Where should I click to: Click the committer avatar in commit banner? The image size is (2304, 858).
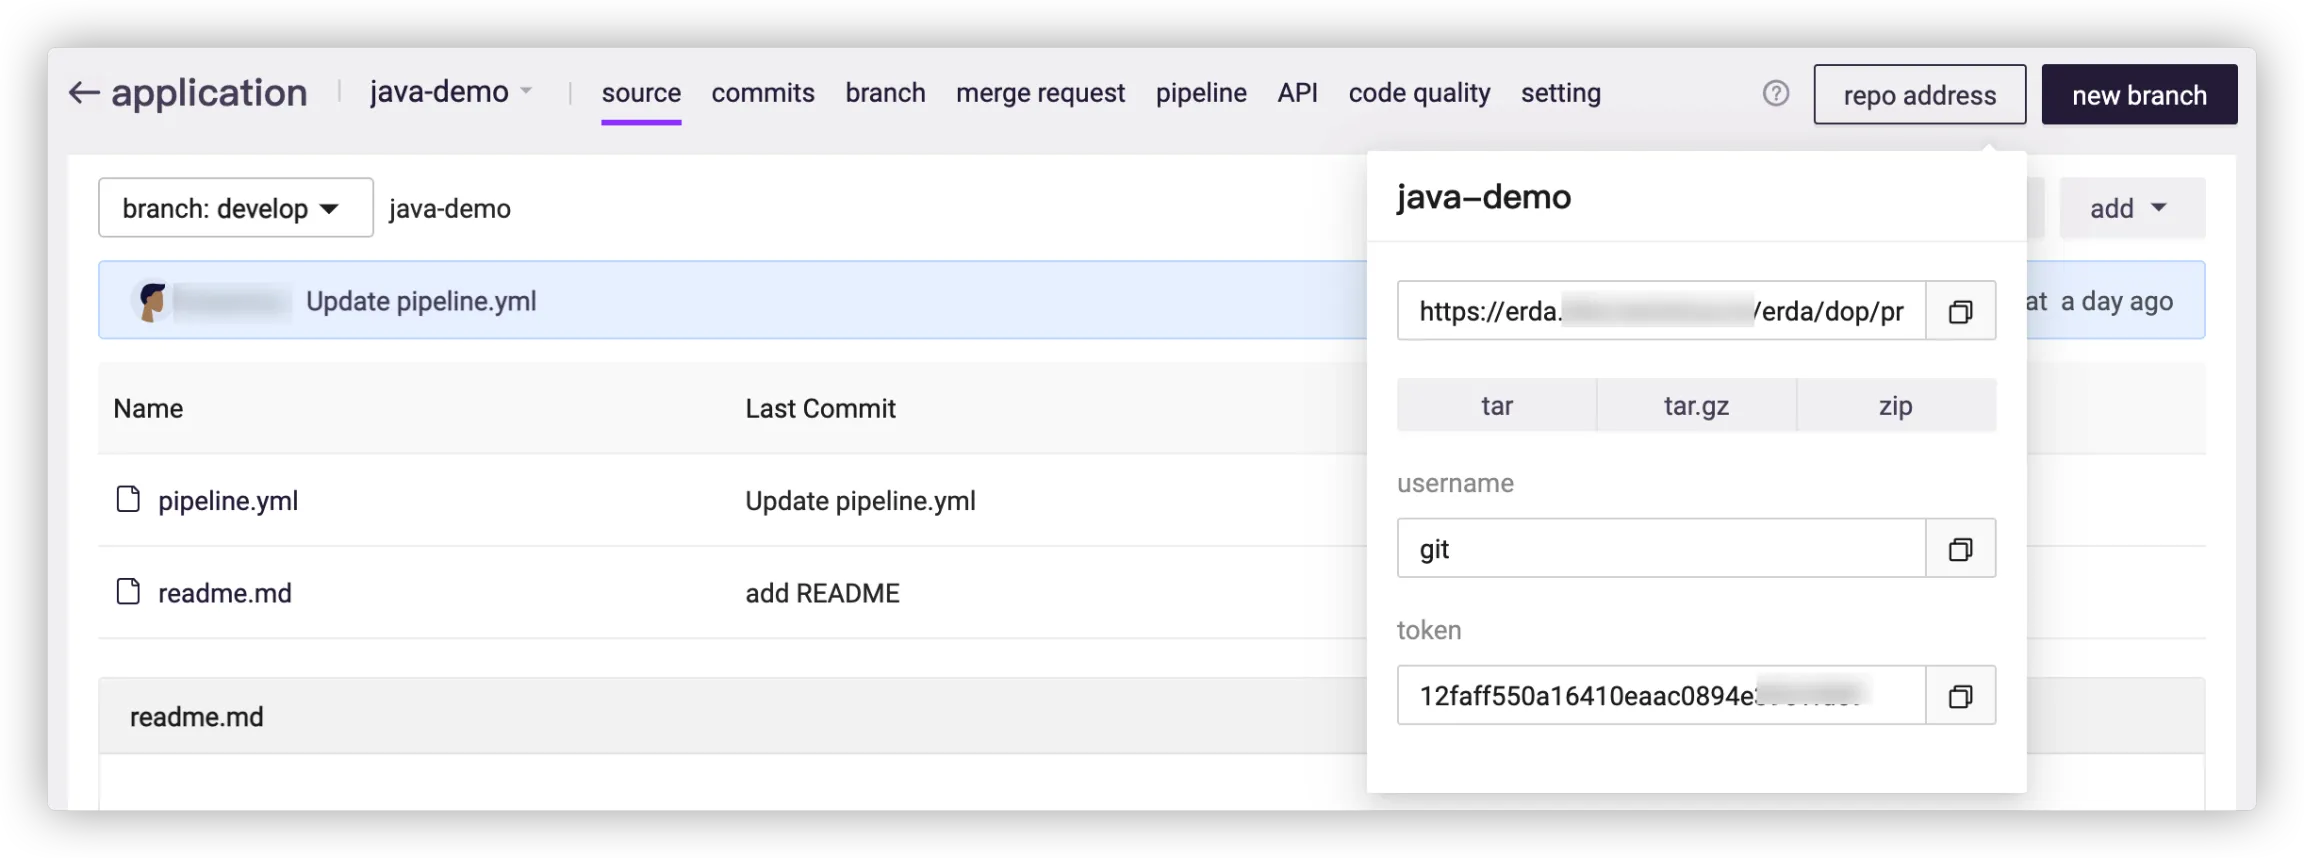(152, 301)
